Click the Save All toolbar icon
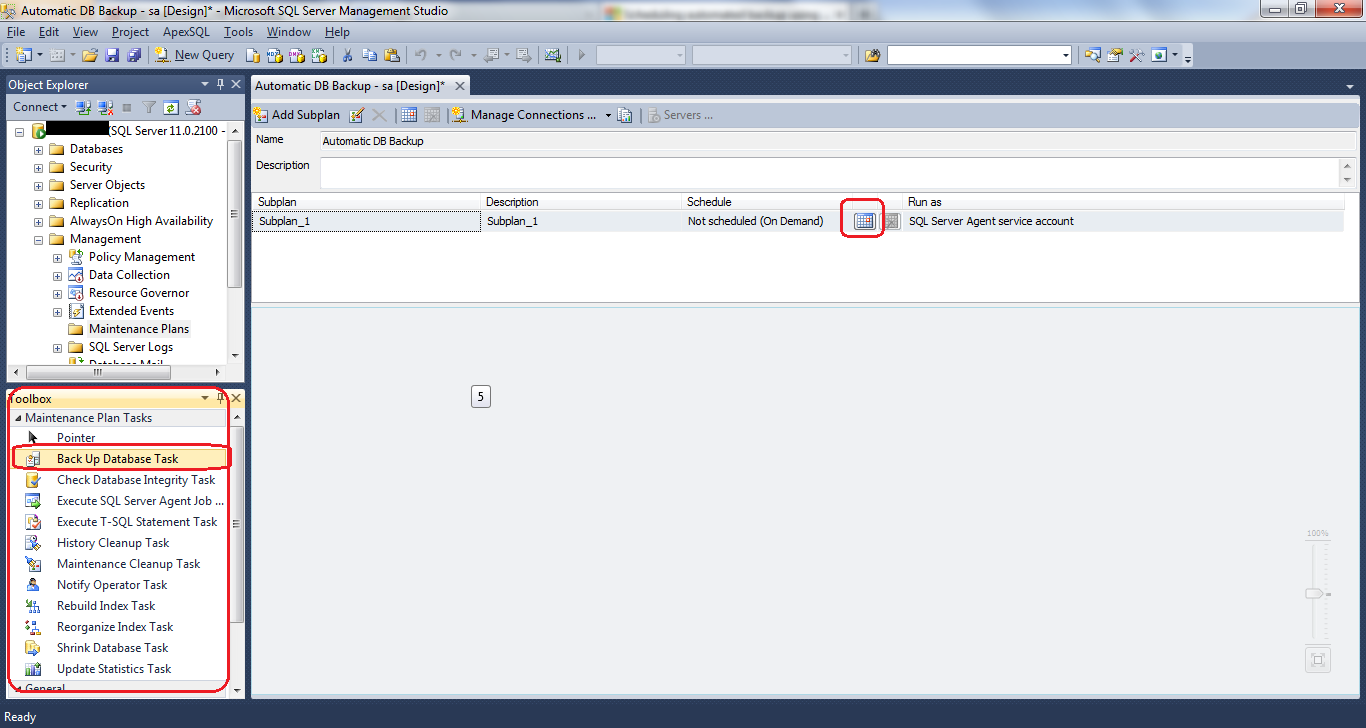This screenshot has height=728, width=1366. click(133, 55)
